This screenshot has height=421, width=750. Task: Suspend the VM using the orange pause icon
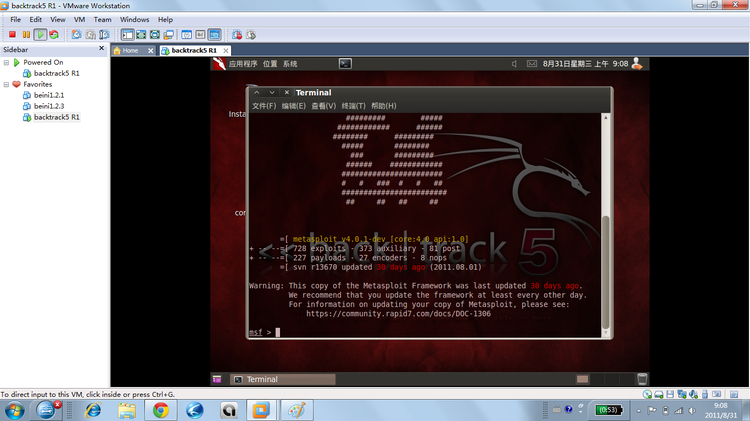click(x=26, y=34)
